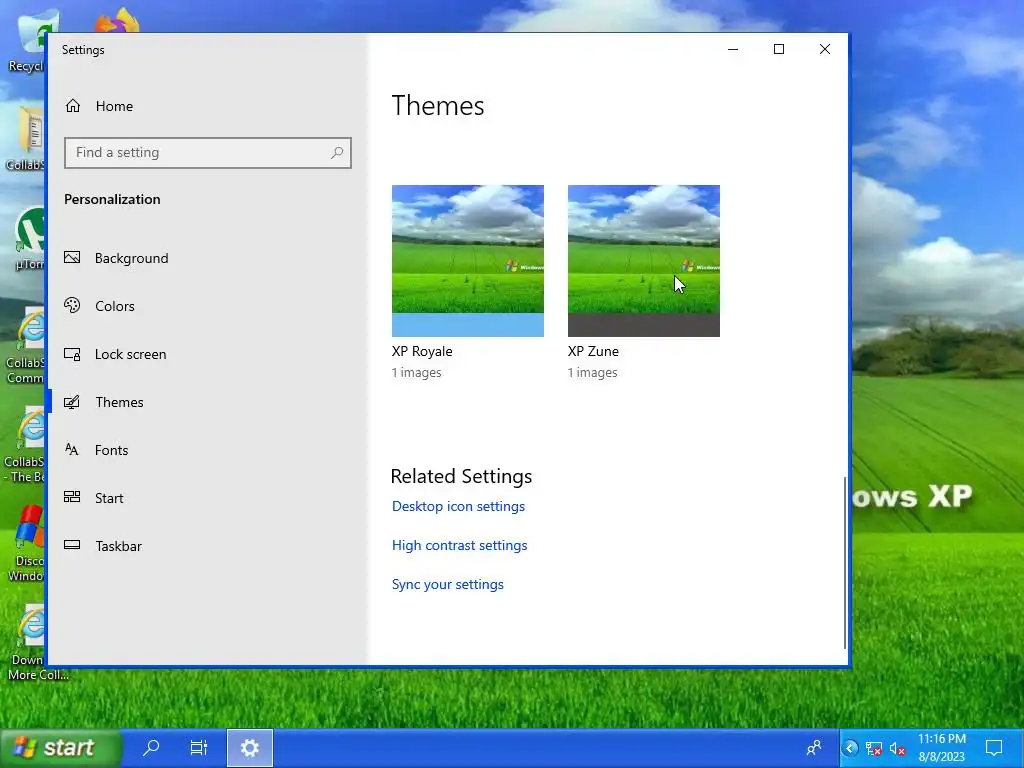Select the Download More Coll... desktop icon
Screen dimensions: 1024x768
point(35,643)
